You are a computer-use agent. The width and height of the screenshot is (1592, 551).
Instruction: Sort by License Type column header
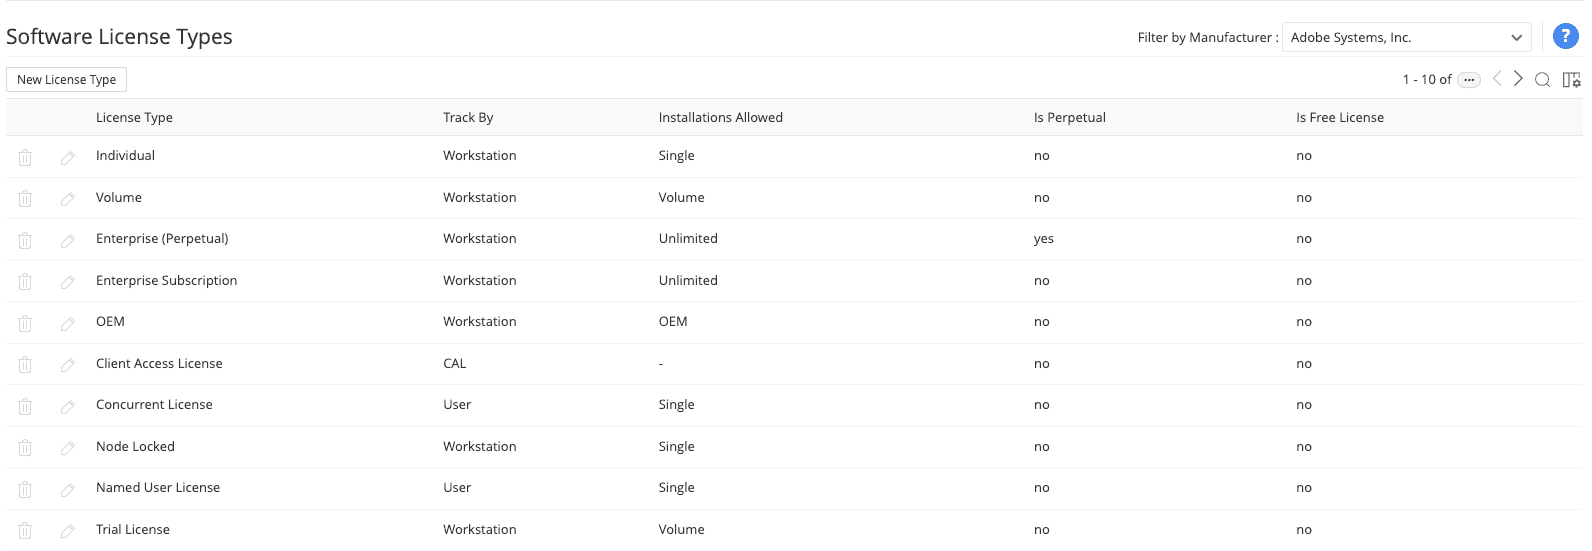point(134,118)
